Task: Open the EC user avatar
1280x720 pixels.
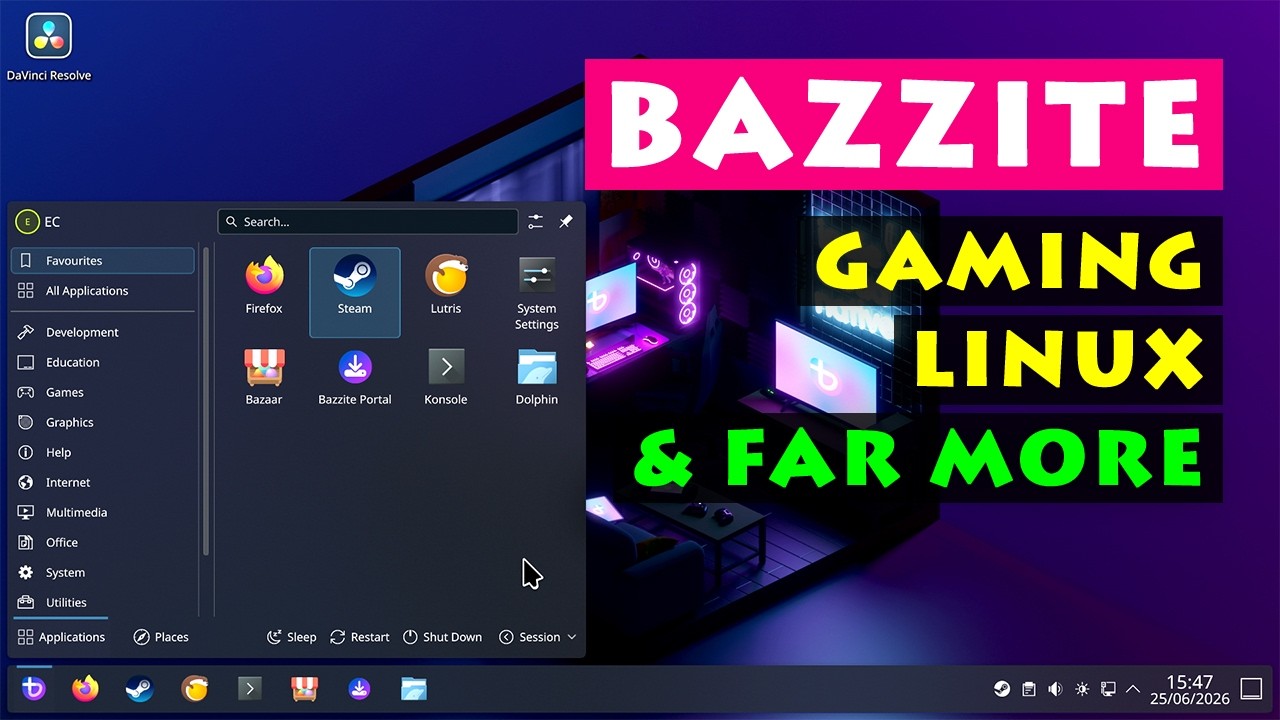Action: point(28,222)
